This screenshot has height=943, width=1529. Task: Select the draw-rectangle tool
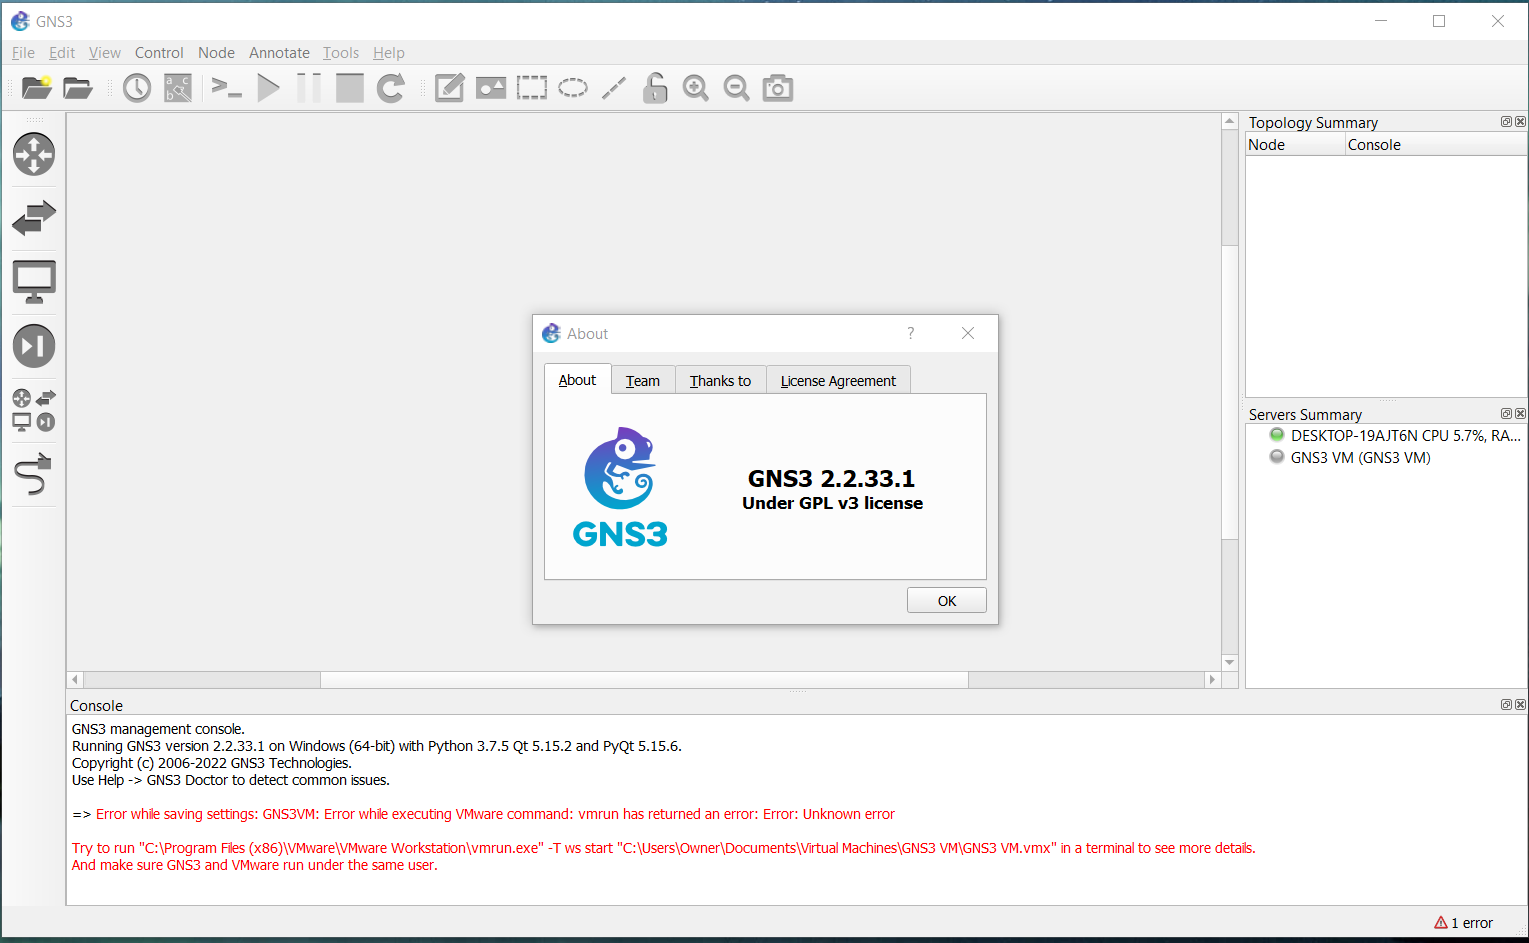[531, 88]
